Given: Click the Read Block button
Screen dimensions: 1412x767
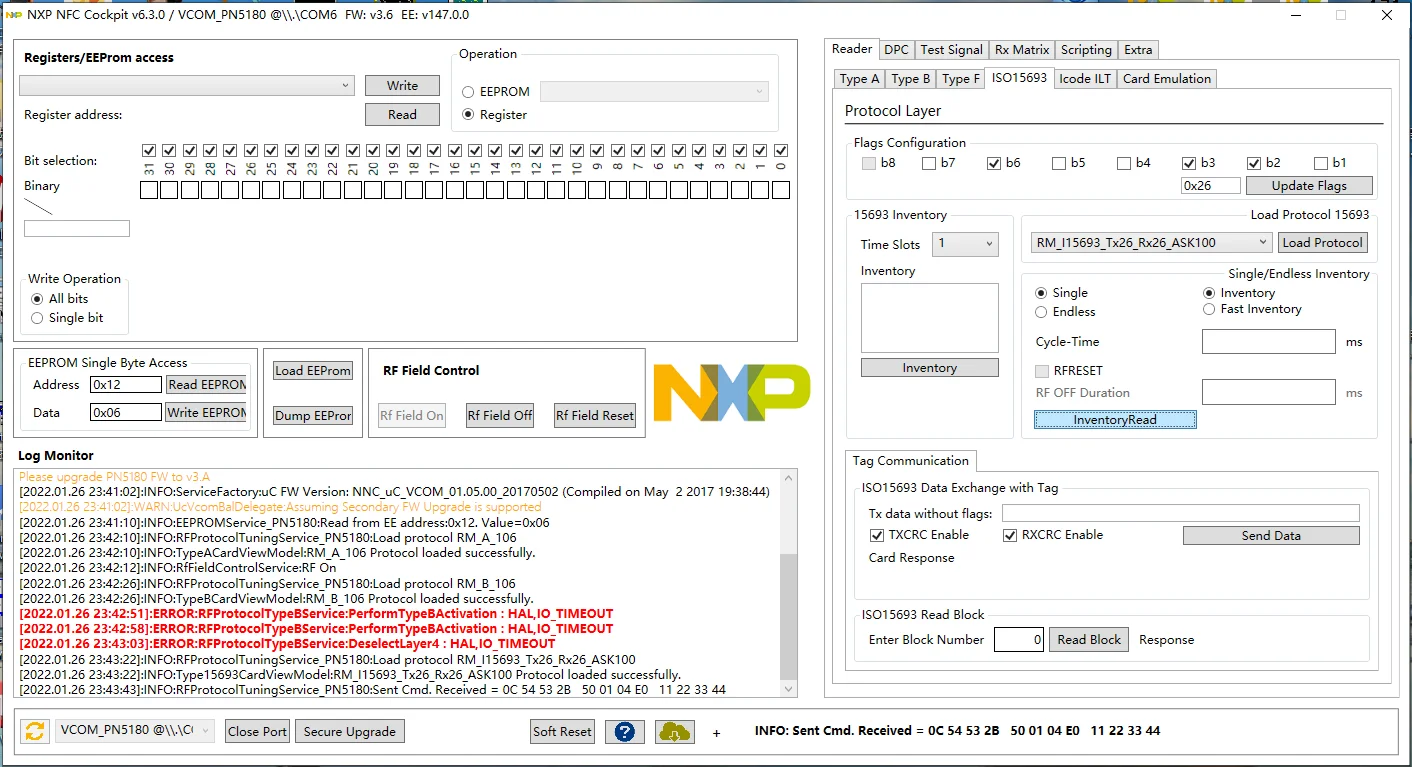Looking at the screenshot, I should (1089, 640).
